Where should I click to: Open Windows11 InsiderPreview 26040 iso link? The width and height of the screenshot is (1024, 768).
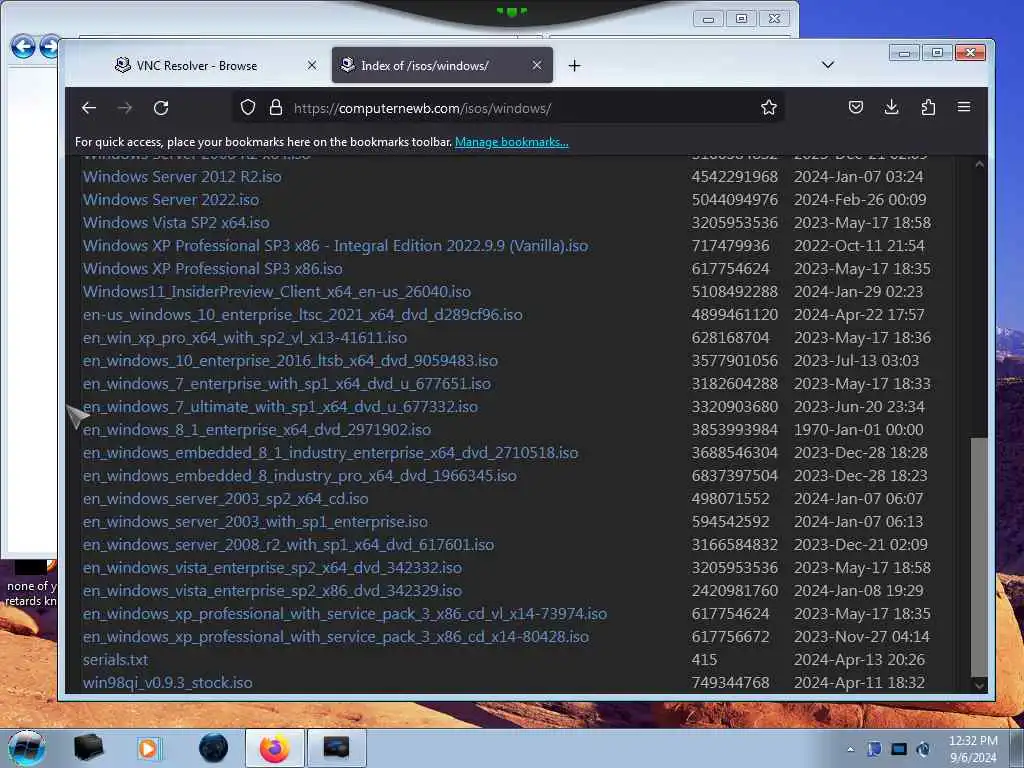(277, 292)
